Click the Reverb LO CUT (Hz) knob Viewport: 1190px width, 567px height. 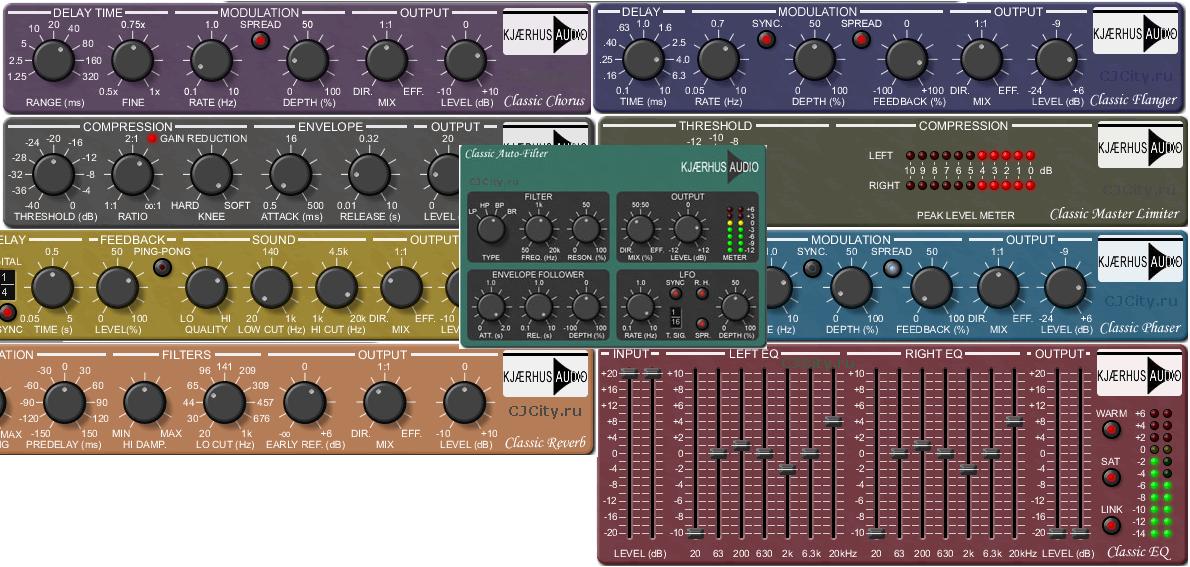(225, 402)
